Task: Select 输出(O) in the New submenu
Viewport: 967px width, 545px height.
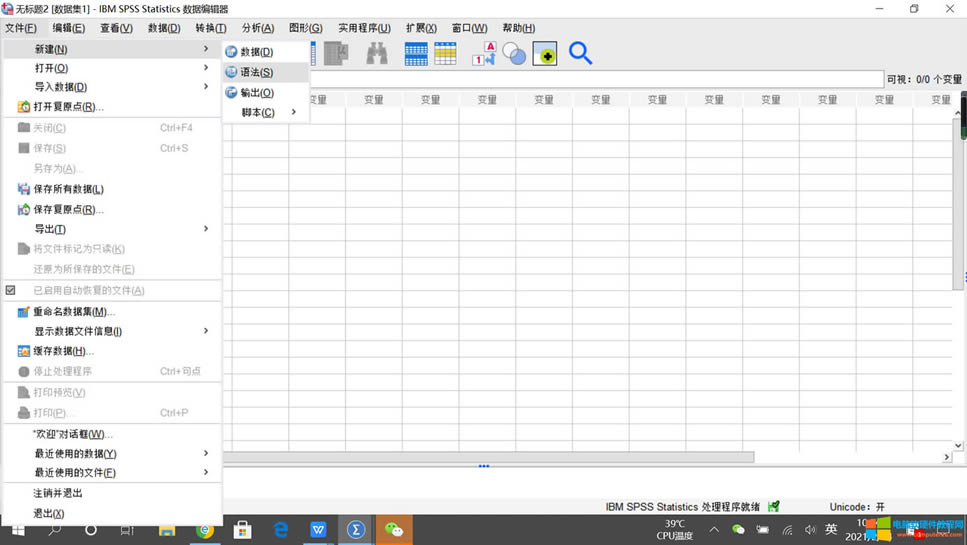Action: 257,92
